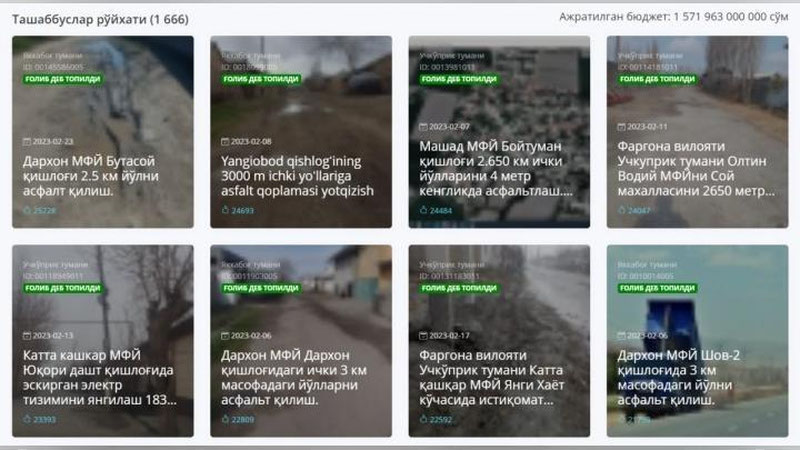Click the thumbs-up icon beside 25228 votes

[27, 211]
